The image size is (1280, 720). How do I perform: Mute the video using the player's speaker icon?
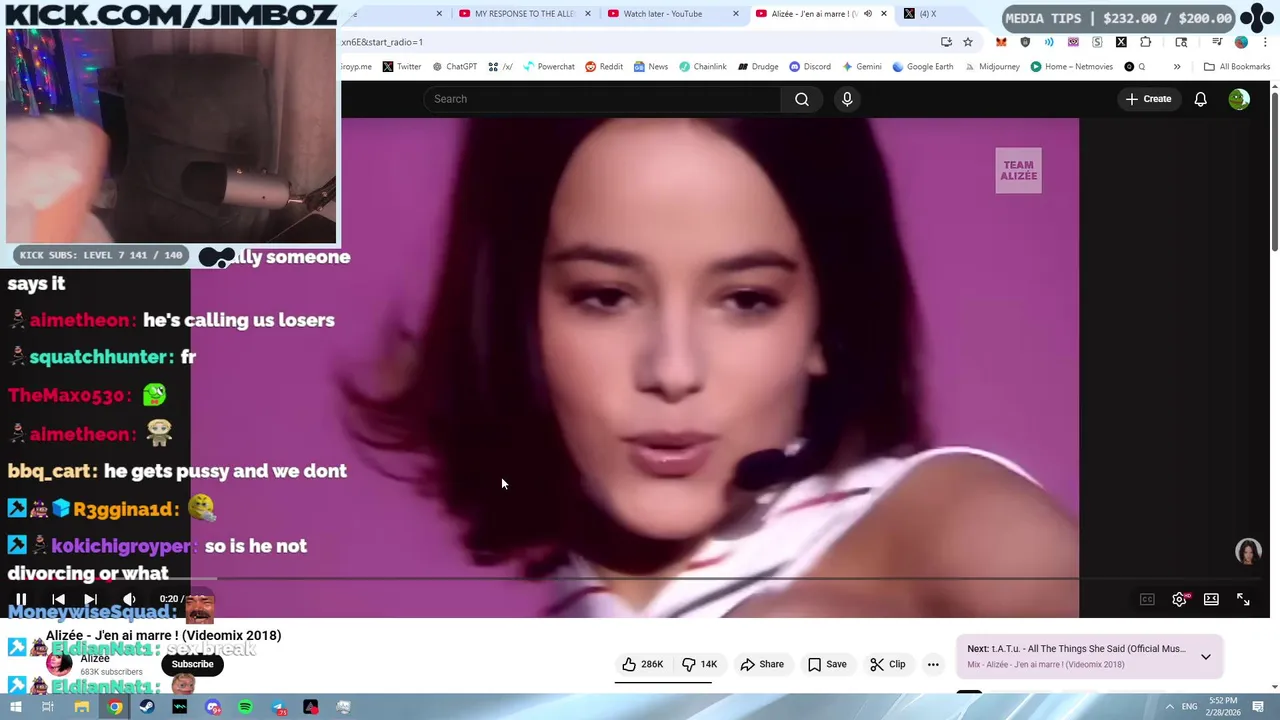click(129, 599)
